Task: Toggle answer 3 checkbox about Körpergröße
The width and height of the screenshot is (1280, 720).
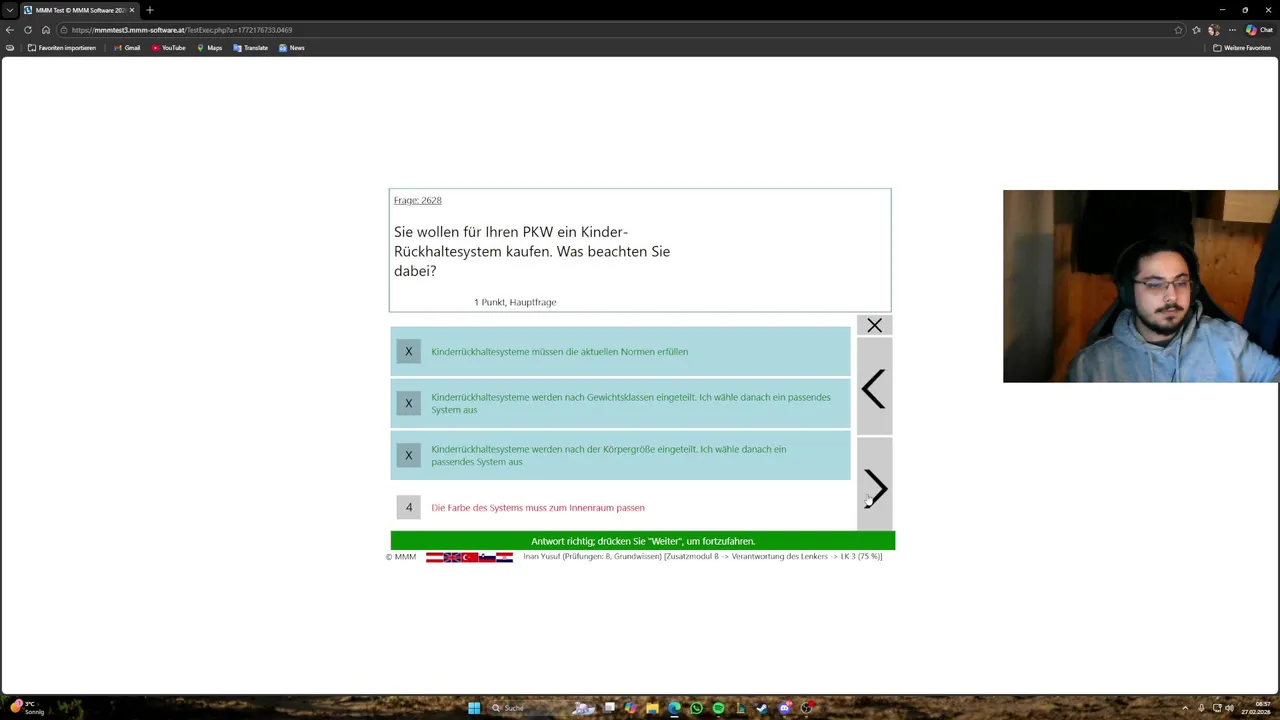Action: 408,455
